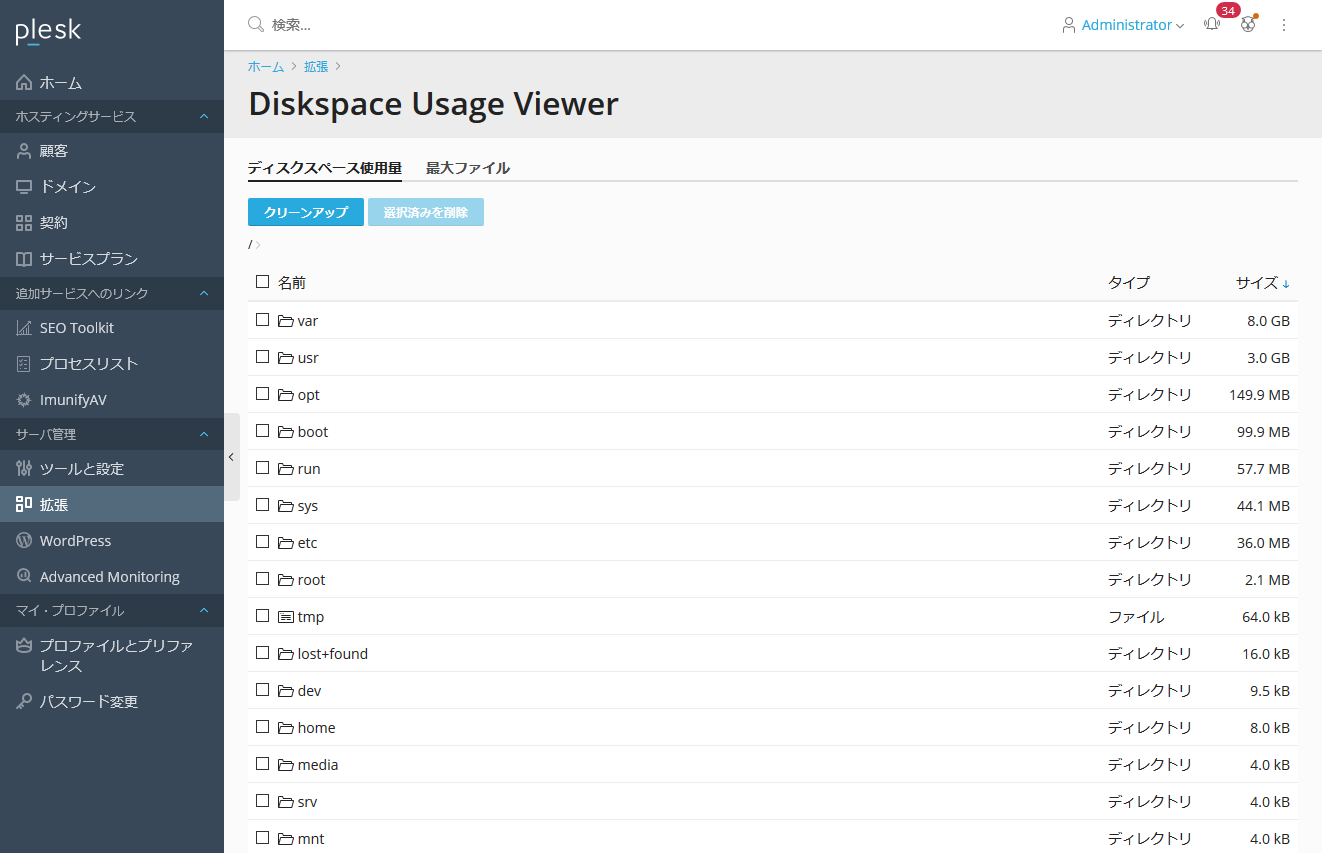The height and width of the screenshot is (853, 1322).
Task: Open the Administrator account dropdown
Action: pos(1123,25)
